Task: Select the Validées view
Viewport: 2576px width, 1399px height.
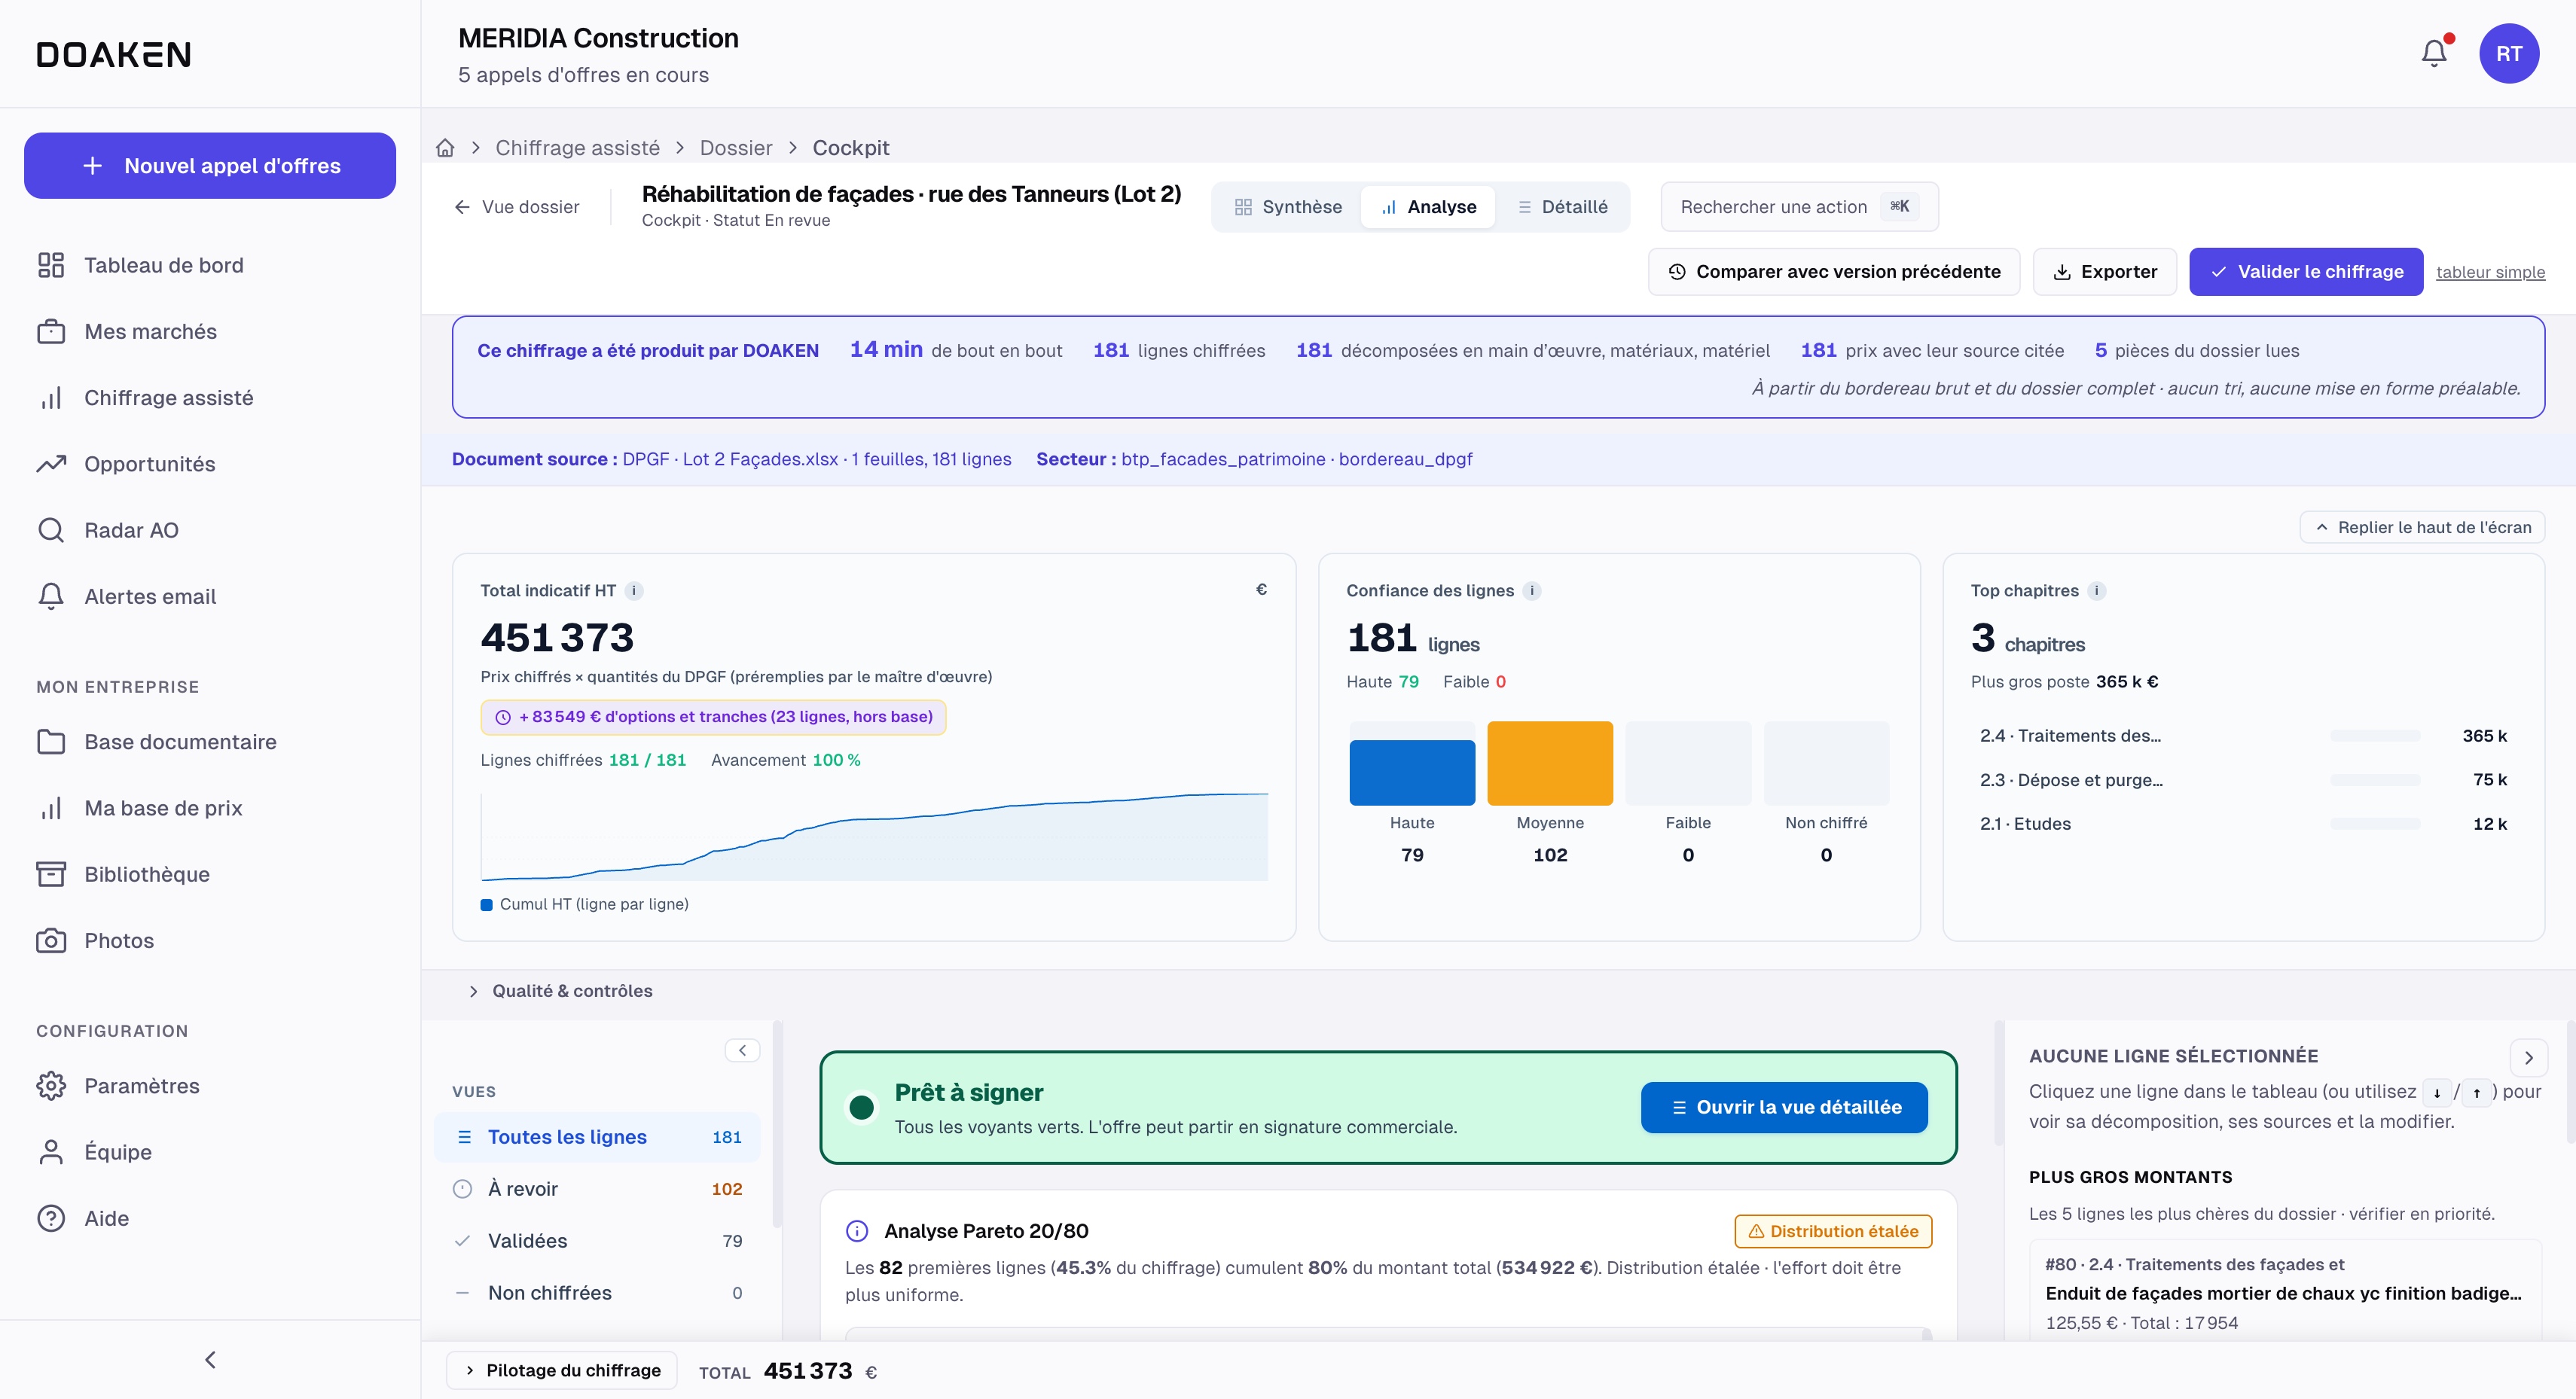Action: (597, 1241)
